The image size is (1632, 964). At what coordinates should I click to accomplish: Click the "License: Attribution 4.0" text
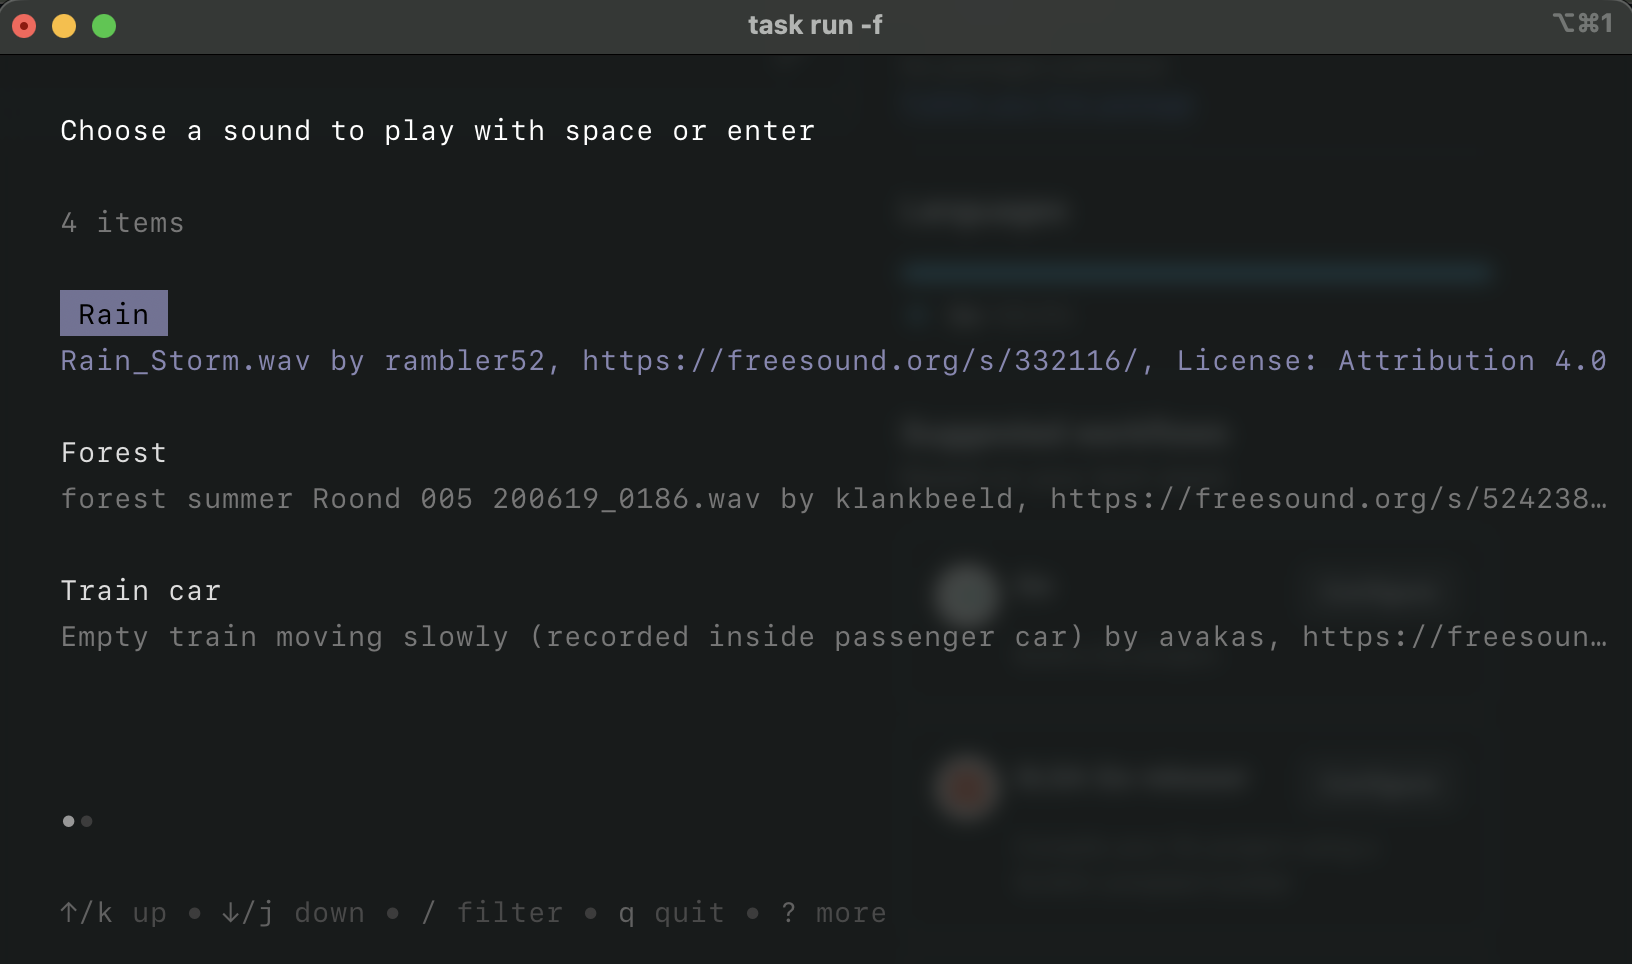tap(1391, 361)
